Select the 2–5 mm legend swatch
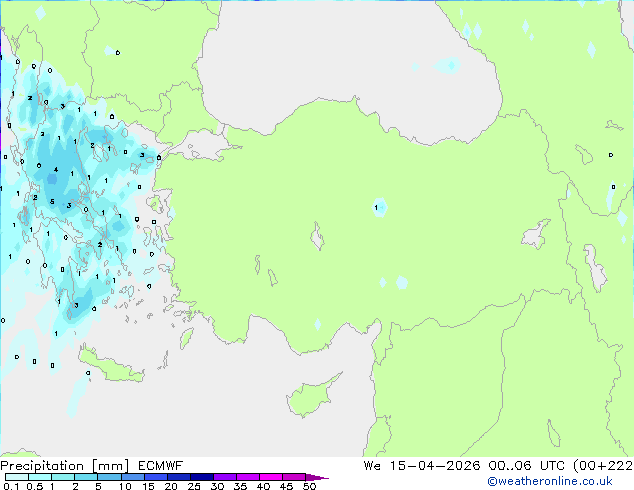Image resolution: width=634 pixels, height=490 pixels. coord(86,477)
